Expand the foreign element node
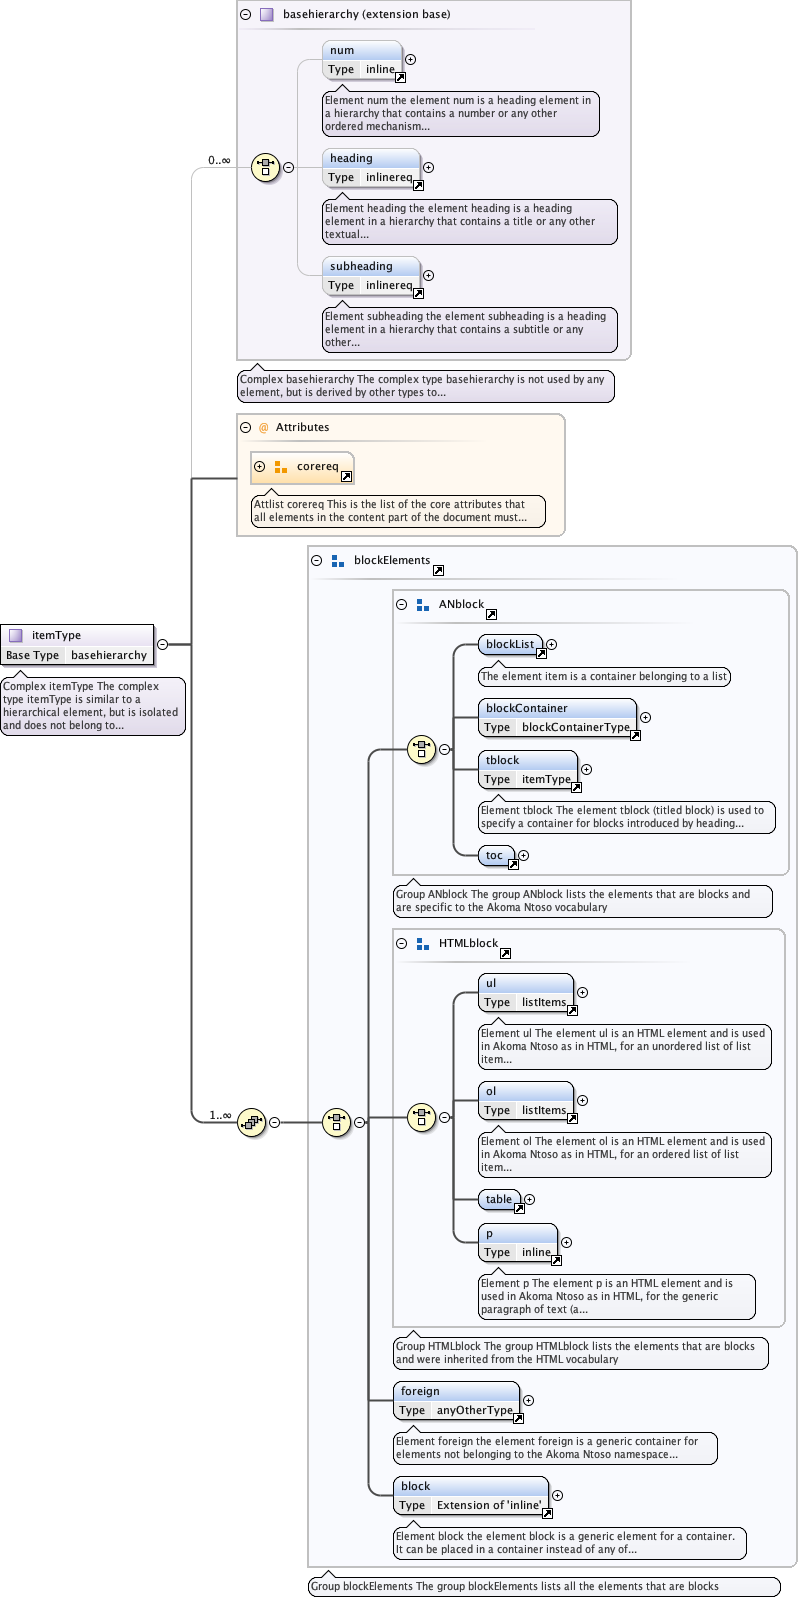Viewport: 799px width, 1600px height. tap(528, 1400)
